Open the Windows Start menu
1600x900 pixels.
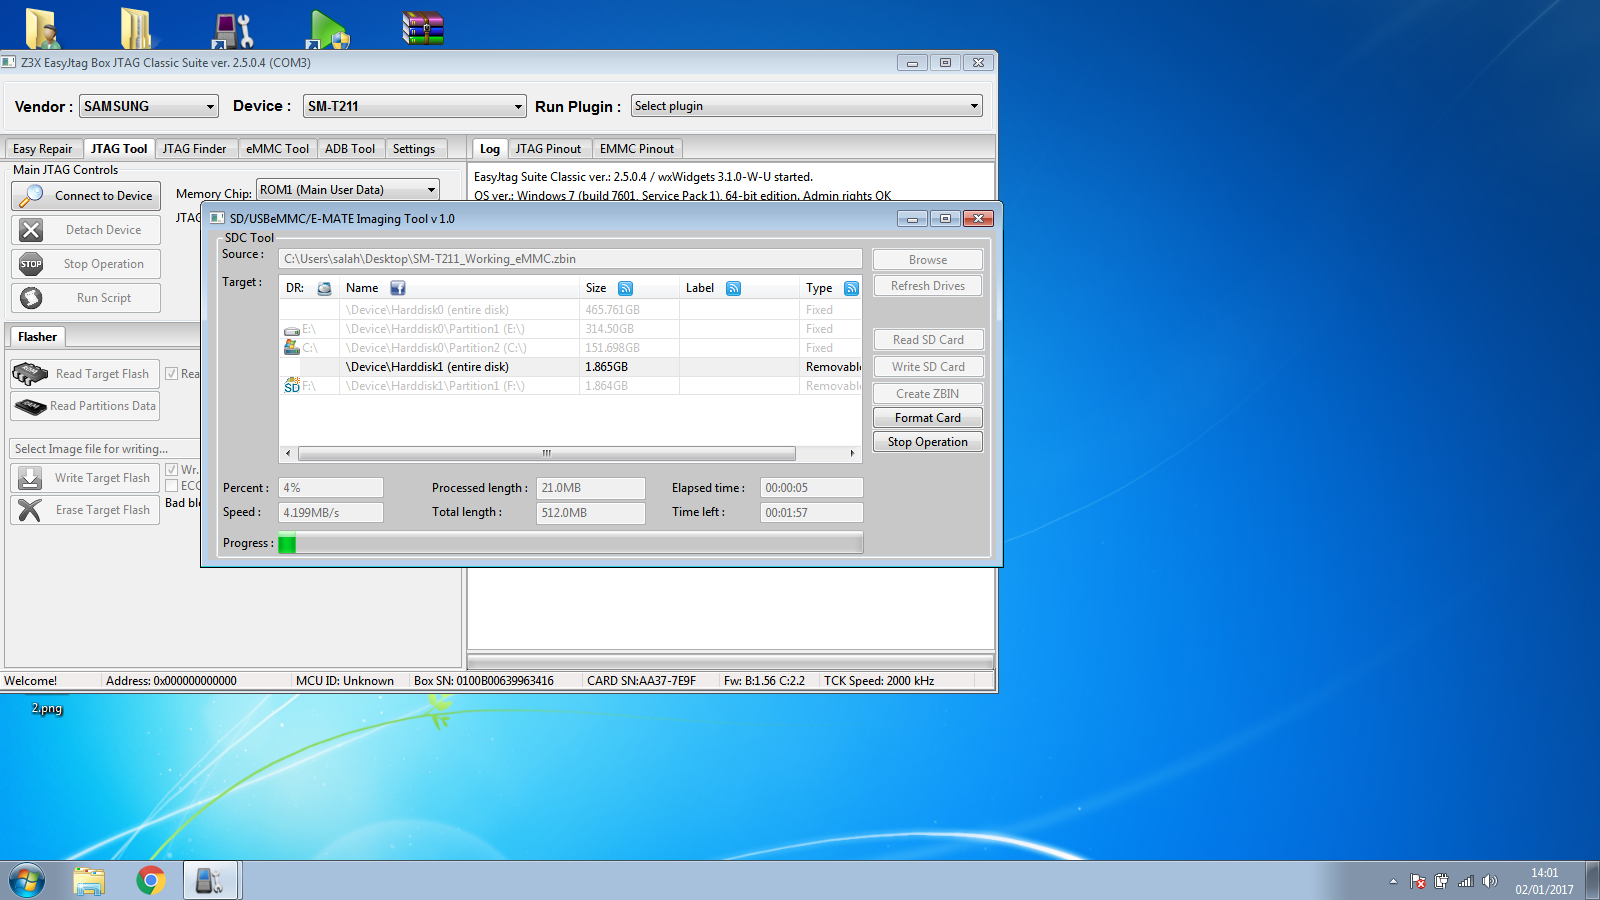(x=27, y=881)
